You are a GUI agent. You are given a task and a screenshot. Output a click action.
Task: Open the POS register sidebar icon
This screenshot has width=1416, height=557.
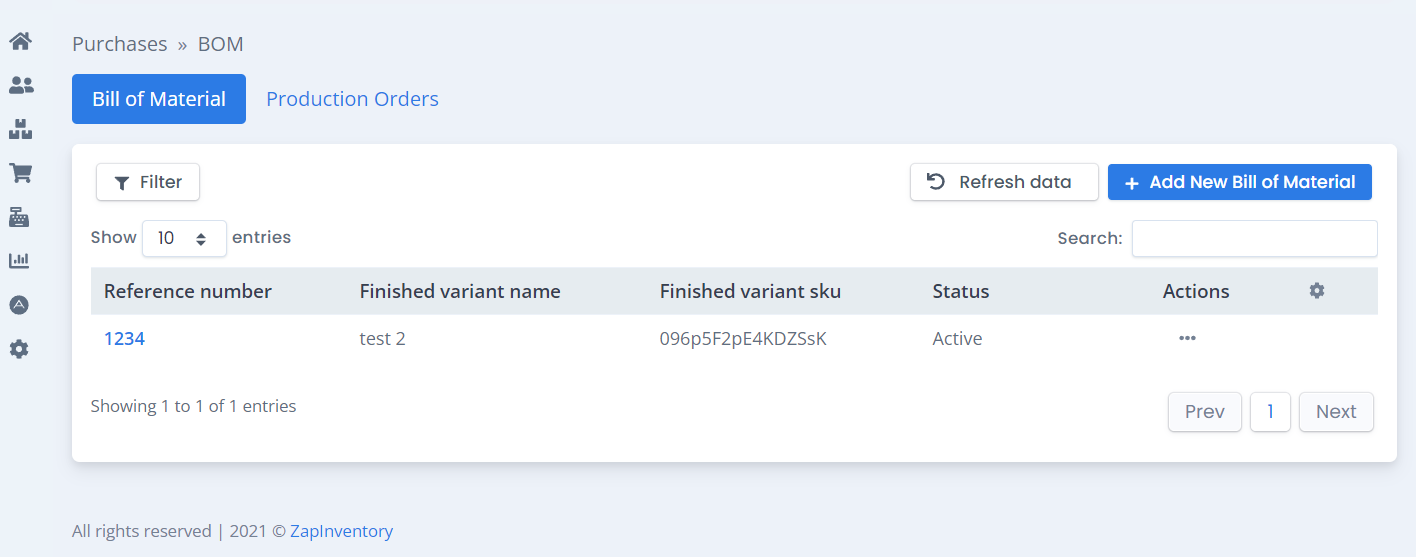pos(20,217)
